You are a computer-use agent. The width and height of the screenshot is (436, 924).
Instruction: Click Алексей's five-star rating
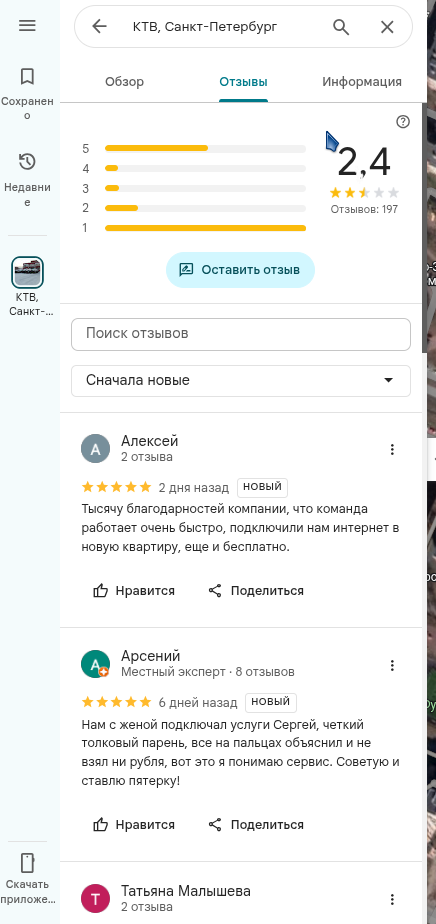point(117,487)
